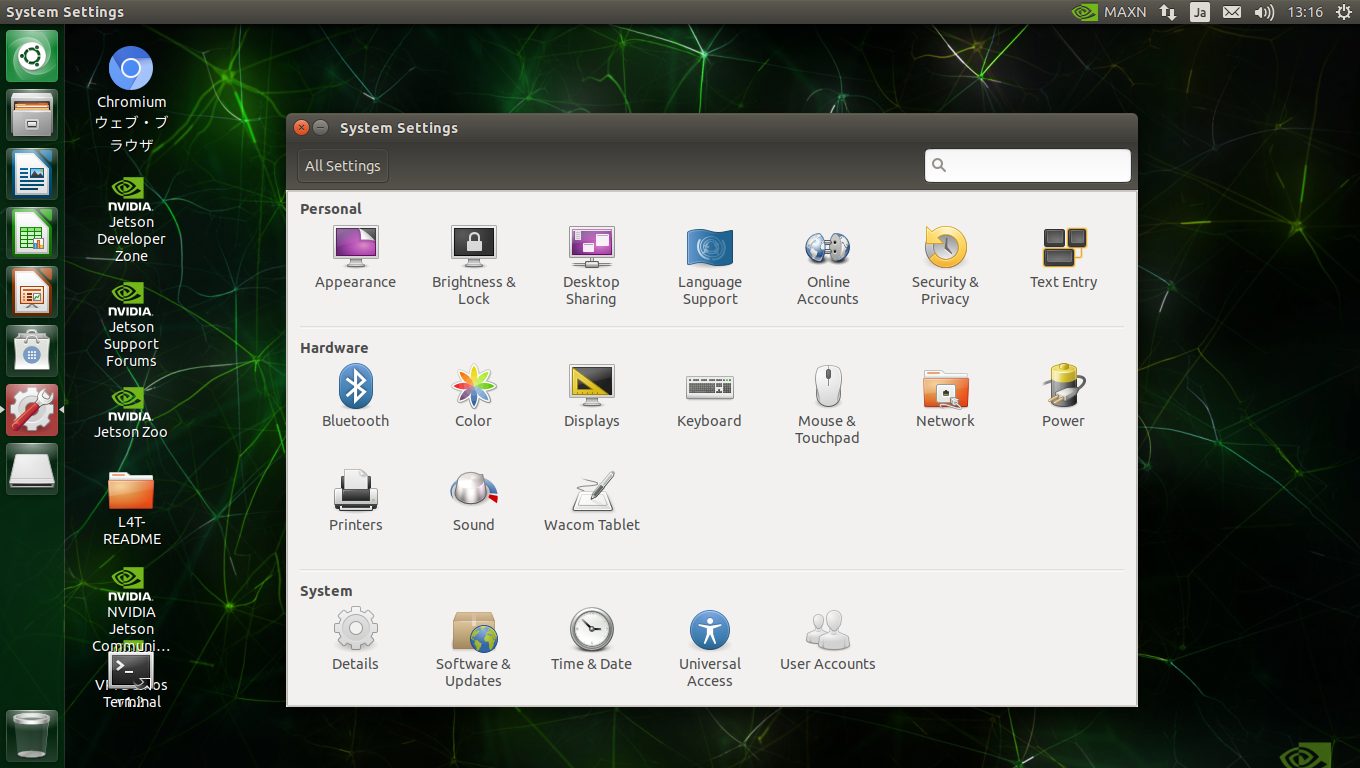Open the Displays settings
This screenshot has height=768, width=1360.
pos(591,396)
